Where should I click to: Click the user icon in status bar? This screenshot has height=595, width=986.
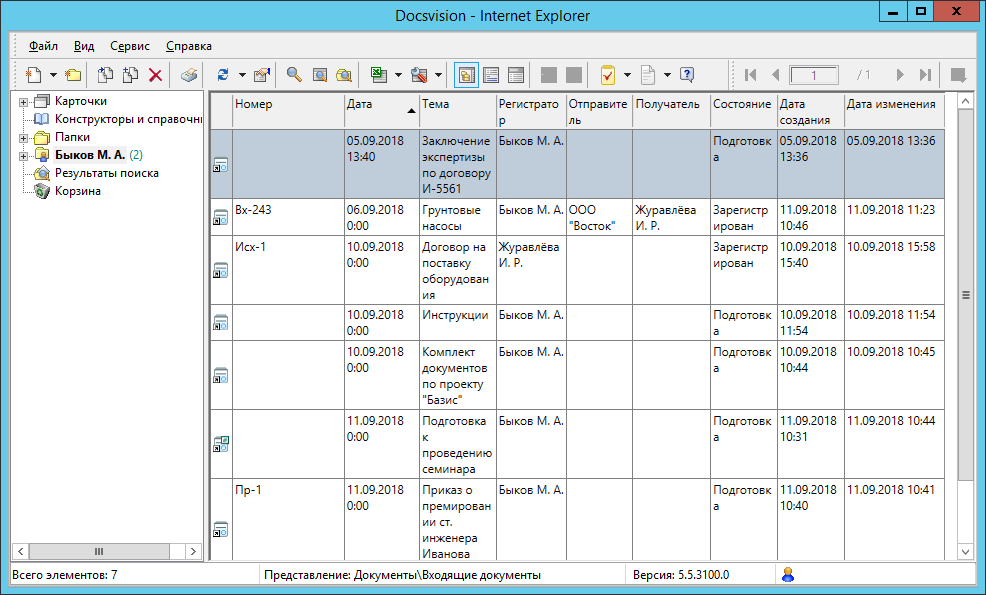(788, 575)
